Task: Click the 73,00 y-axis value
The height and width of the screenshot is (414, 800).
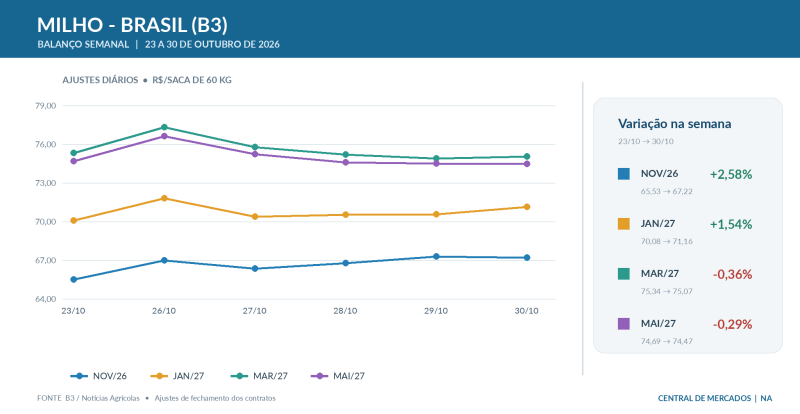Action: coord(45,183)
